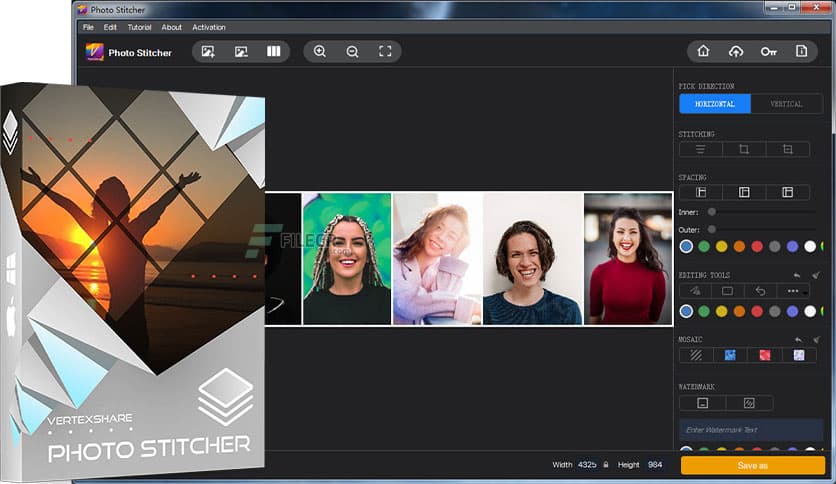Viewport: 836px width, 484px height.
Task: Select the blue mosaic pattern
Action: coord(730,355)
